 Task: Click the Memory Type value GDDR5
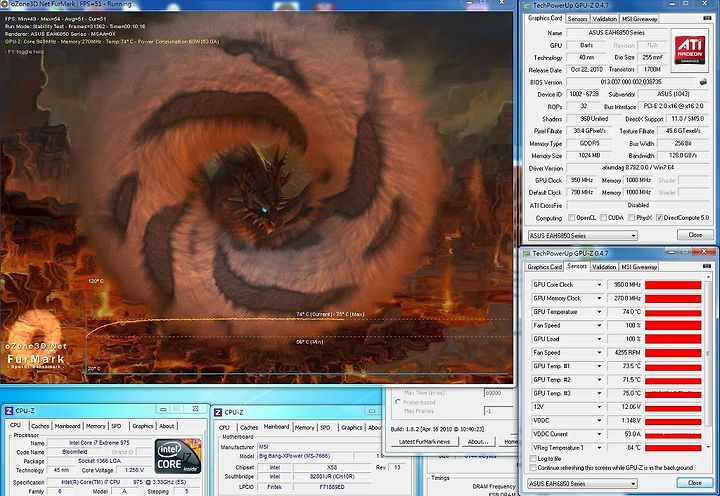(589, 143)
